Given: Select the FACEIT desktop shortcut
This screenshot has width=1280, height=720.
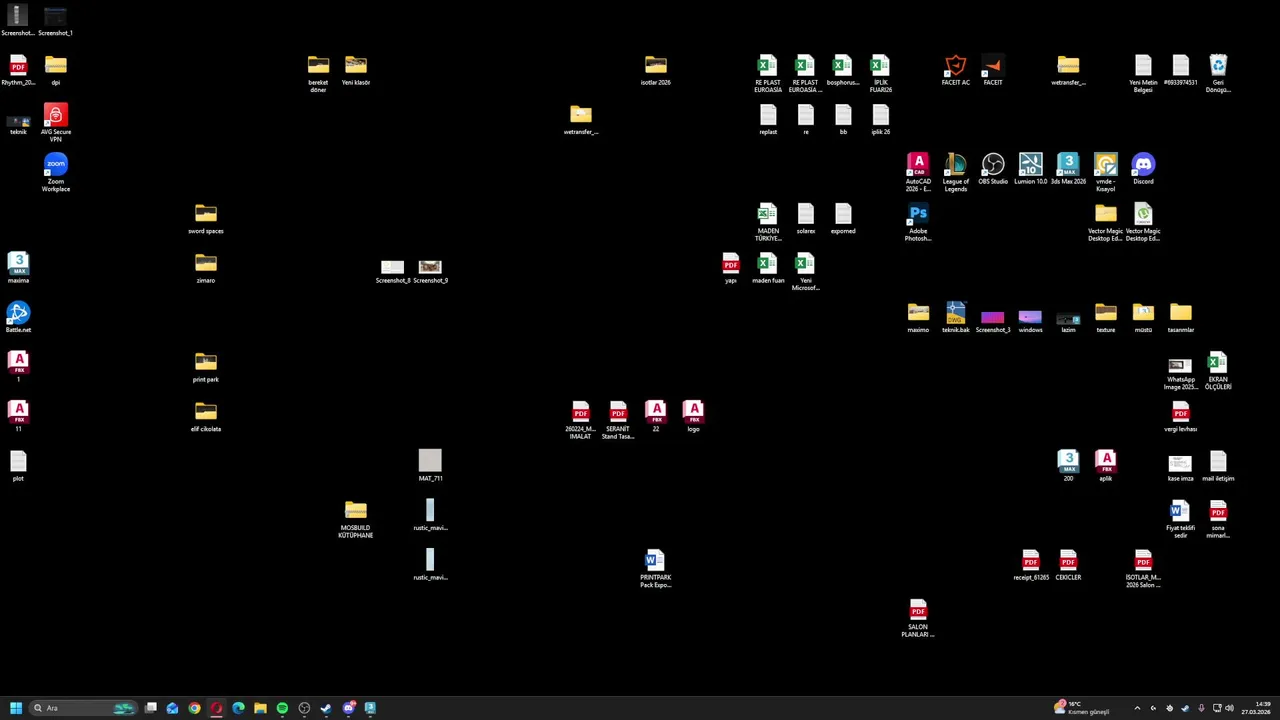Looking at the screenshot, I should pos(993,71).
